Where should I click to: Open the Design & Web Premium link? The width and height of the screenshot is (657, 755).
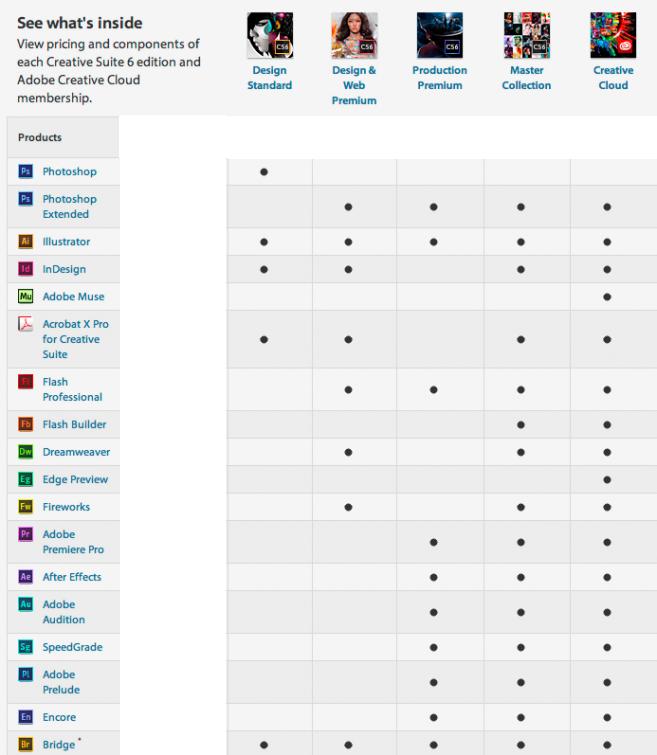coord(354,85)
